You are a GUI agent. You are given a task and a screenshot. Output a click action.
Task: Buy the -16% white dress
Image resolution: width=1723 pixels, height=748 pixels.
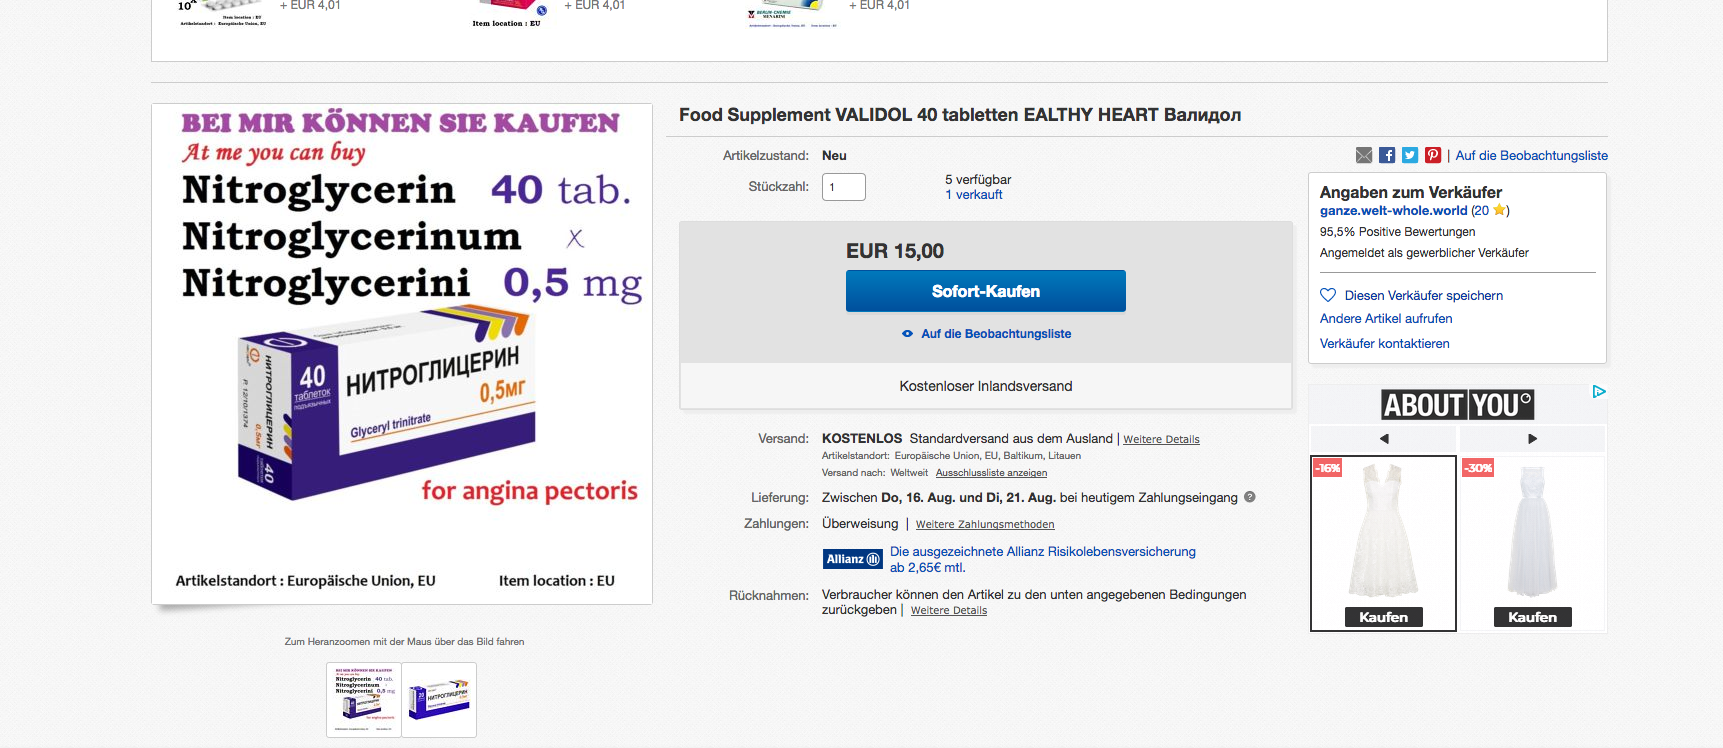point(1383,617)
